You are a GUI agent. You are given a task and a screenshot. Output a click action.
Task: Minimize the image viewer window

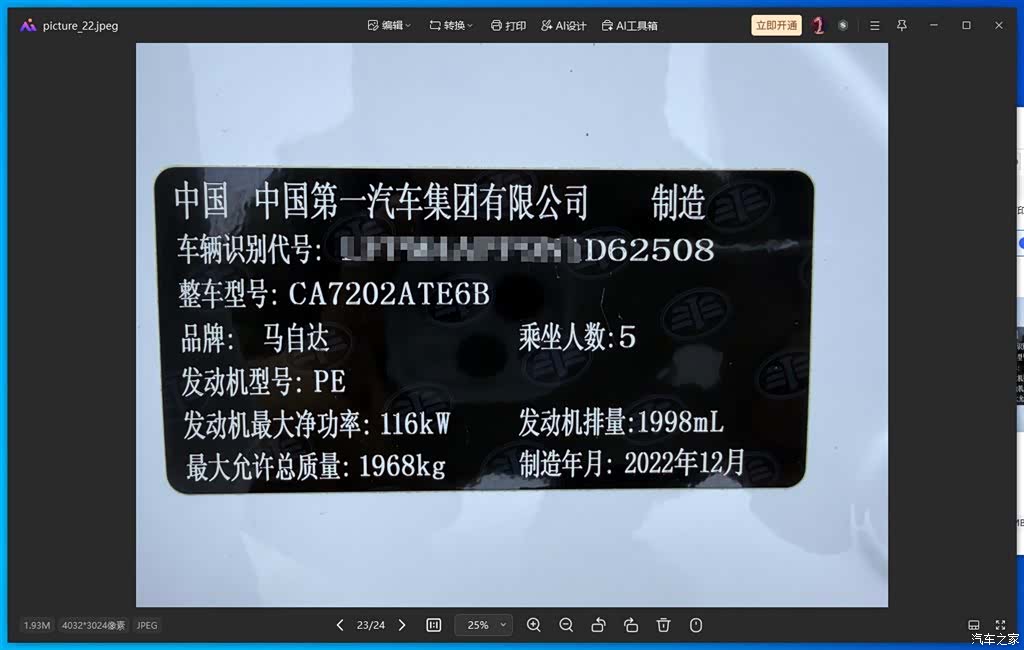934,25
